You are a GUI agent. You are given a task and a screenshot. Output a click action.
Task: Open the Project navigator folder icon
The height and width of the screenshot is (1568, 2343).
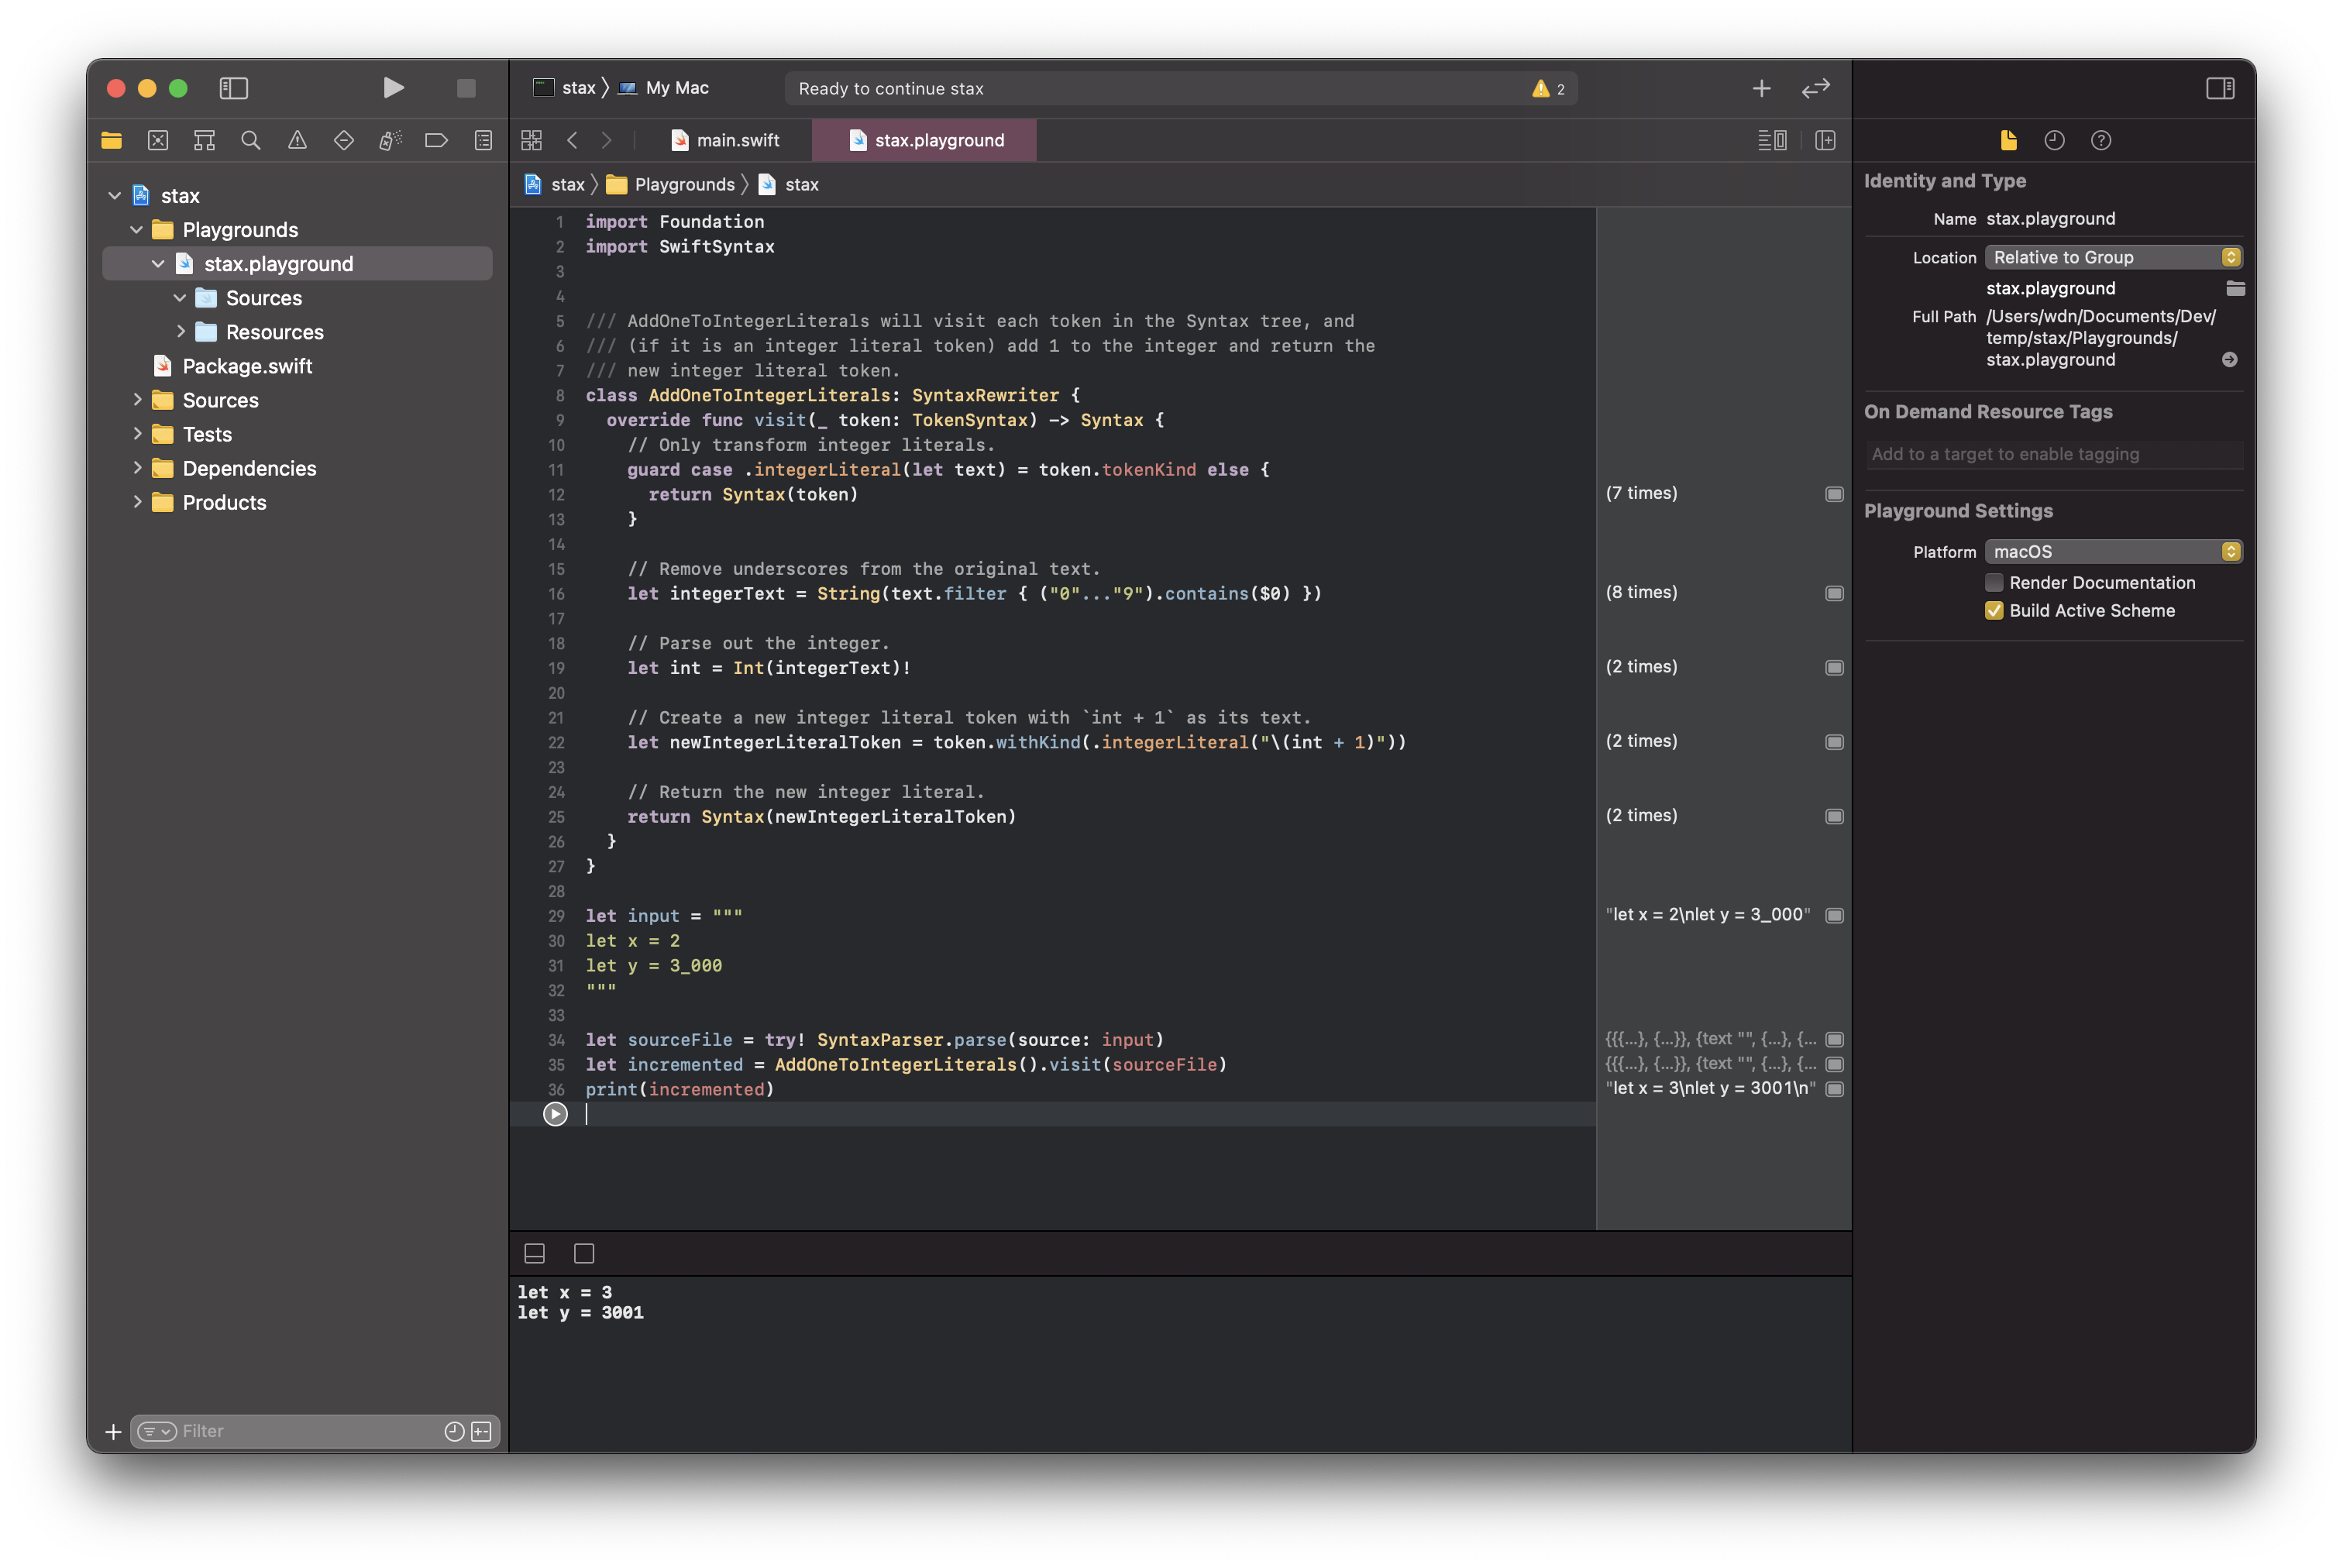click(112, 140)
